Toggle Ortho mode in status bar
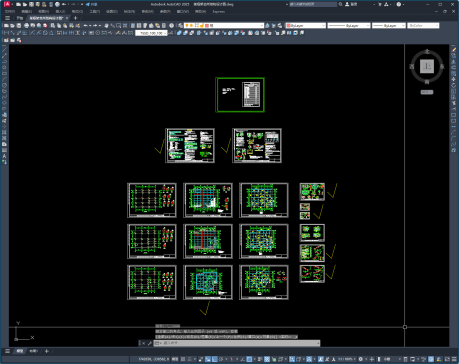Viewport: 459px width, 364px height. pyautogui.click(x=214, y=360)
